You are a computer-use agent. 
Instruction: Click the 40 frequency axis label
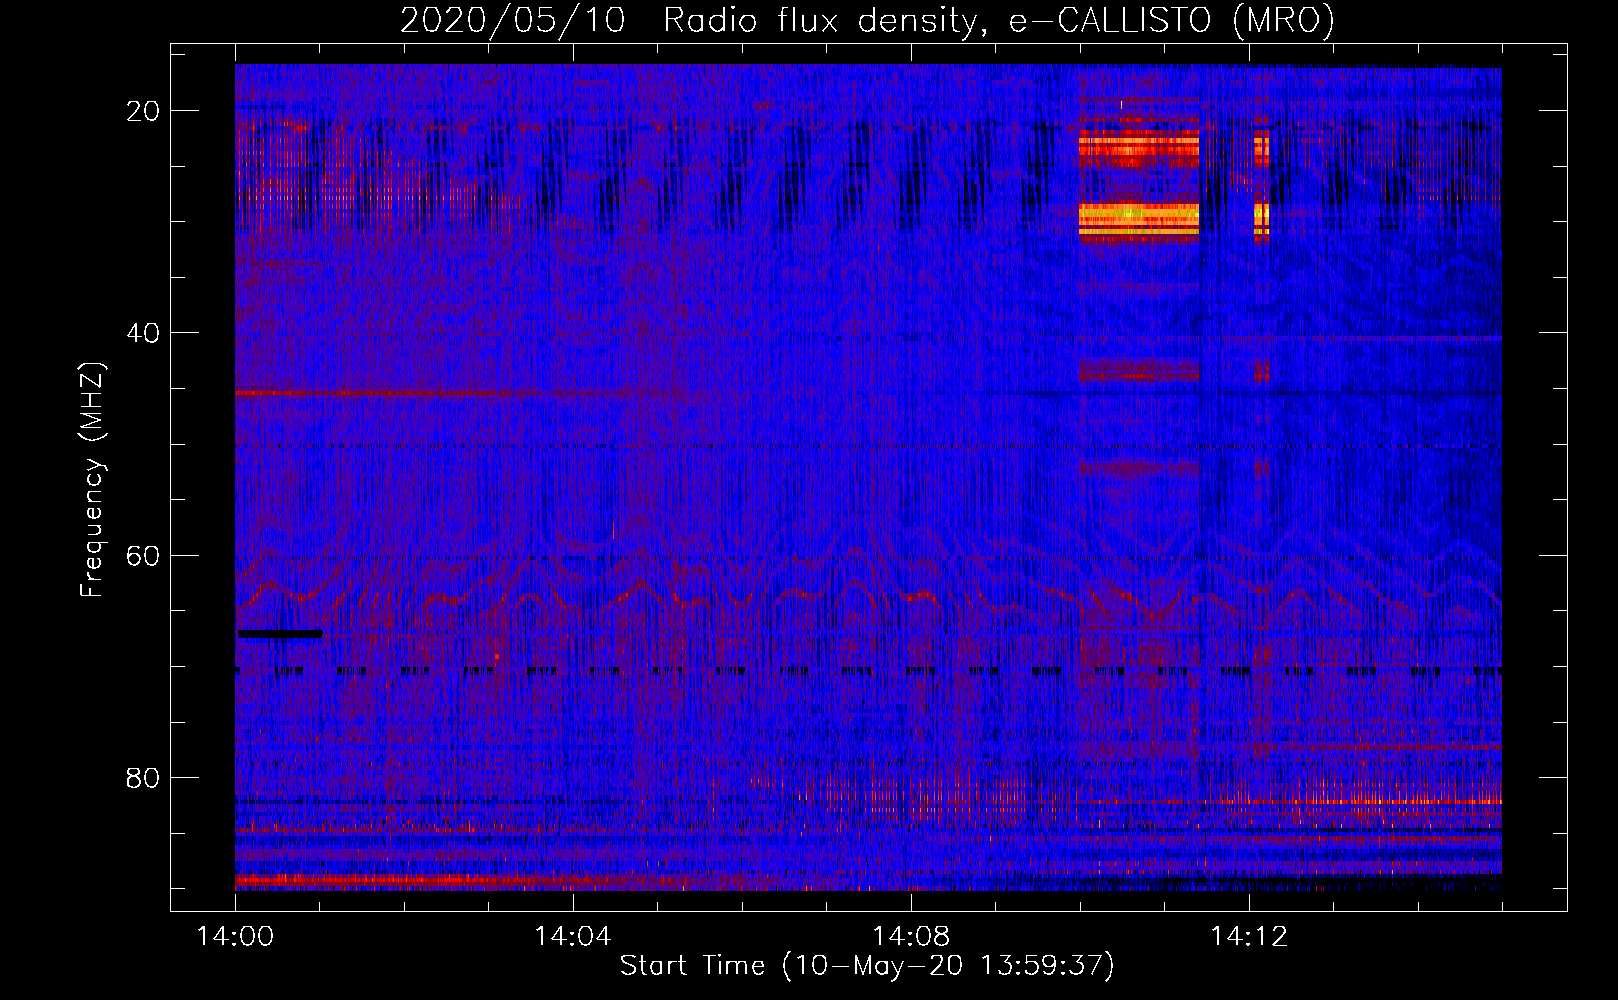point(143,333)
